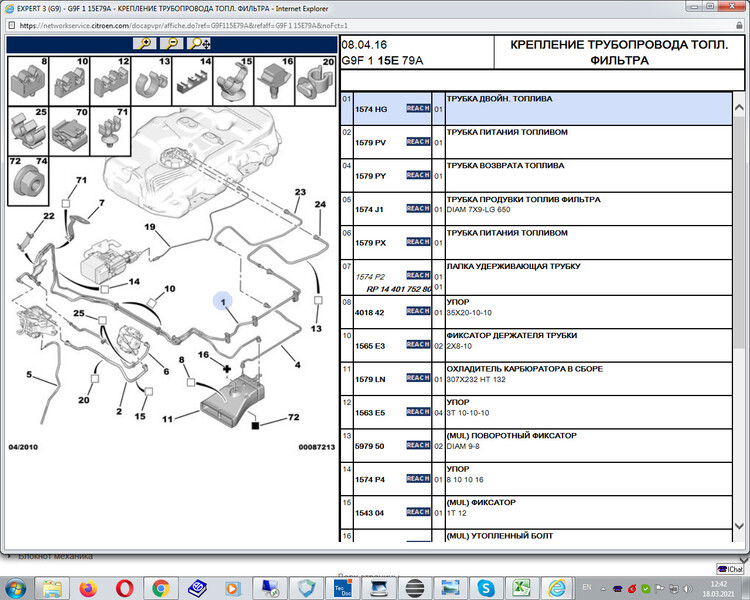Open Opera browser from the taskbar
Image resolution: width=750 pixels, height=600 pixels.
point(125,587)
